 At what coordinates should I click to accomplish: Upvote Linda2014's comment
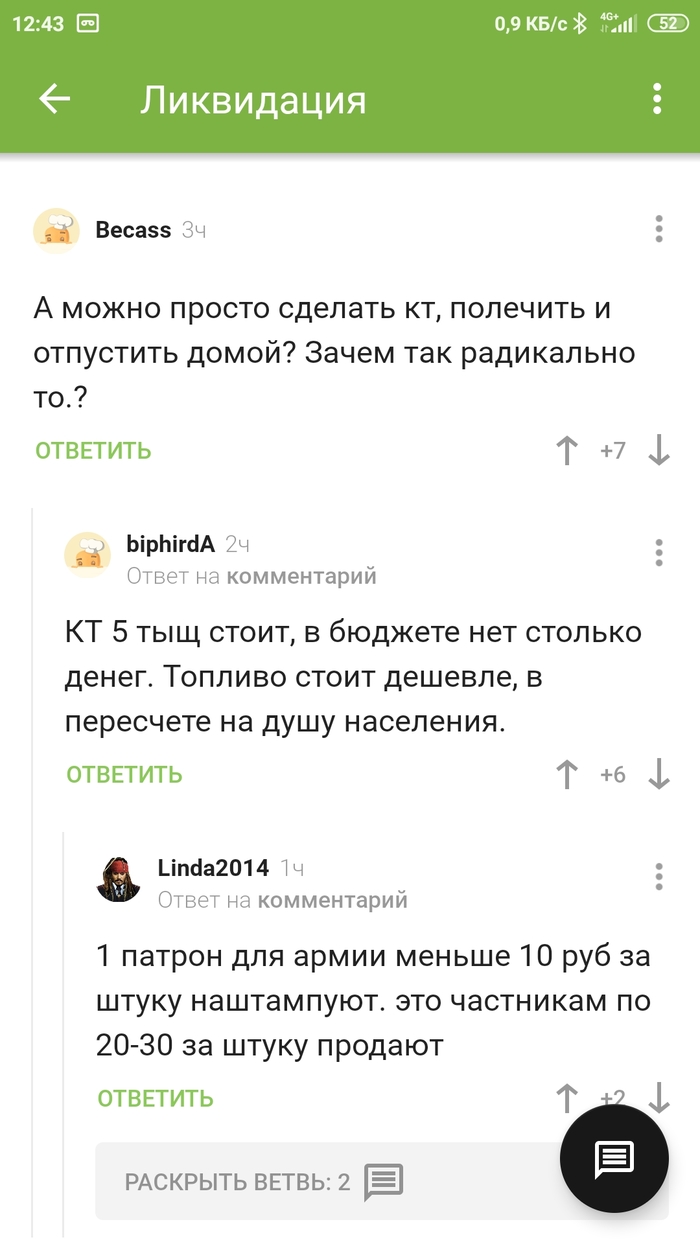(567, 1098)
